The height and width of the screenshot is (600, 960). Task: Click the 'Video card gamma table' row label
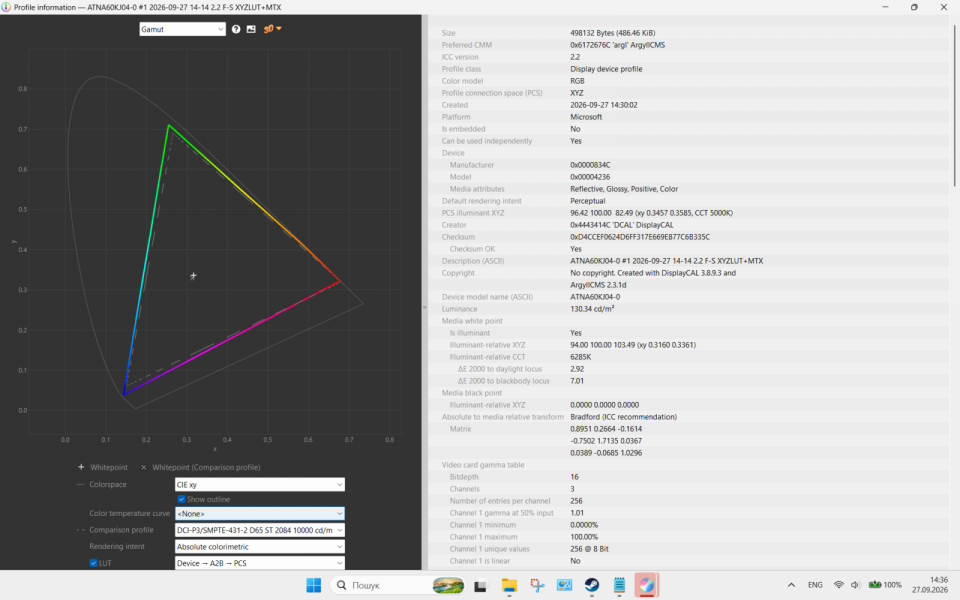pos(482,465)
